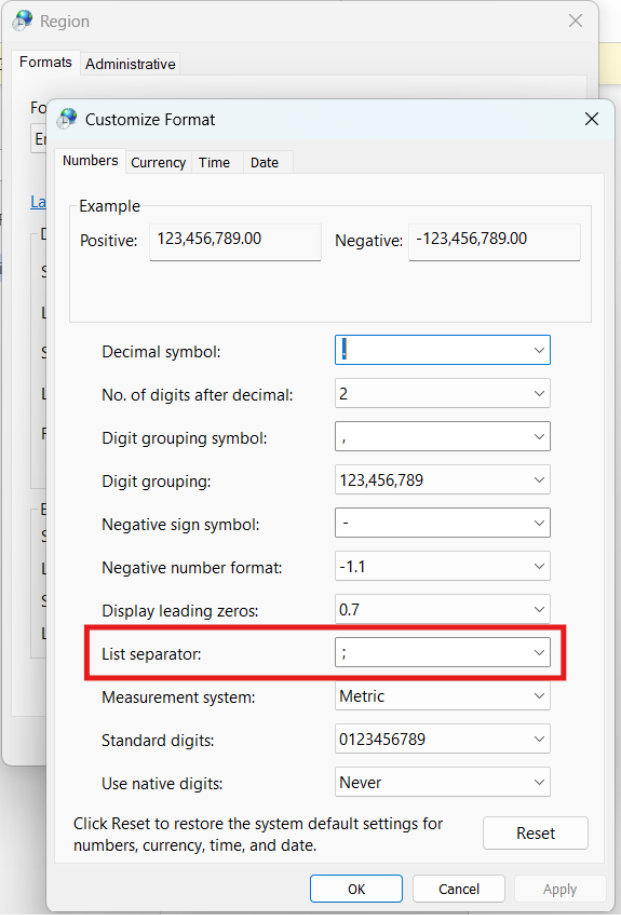The image size is (621, 915).
Task: Close the Customize Format dialog
Action: (x=591, y=119)
